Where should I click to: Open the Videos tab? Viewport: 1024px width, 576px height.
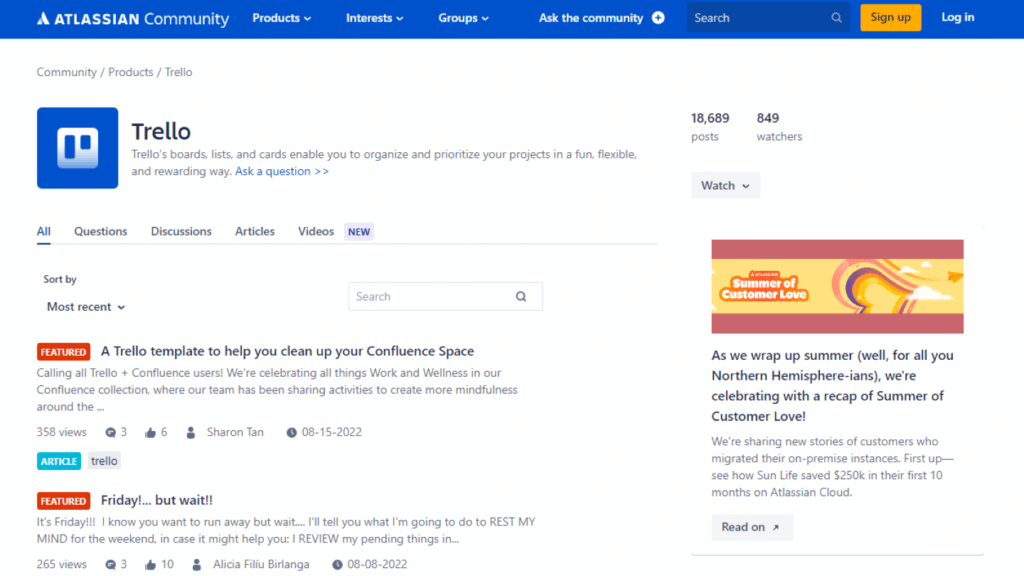(x=315, y=231)
